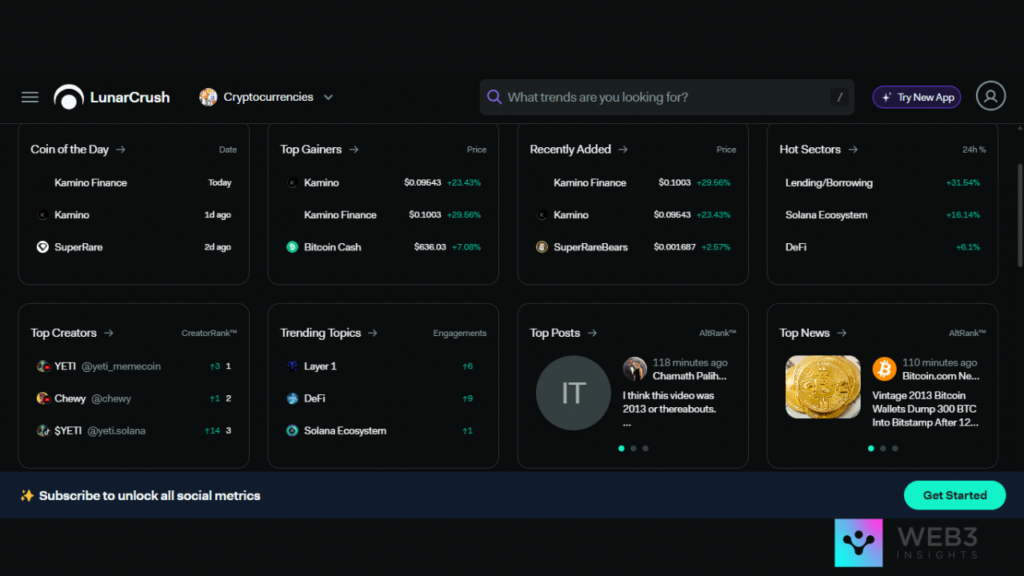The height and width of the screenshot is (576, 1024).
Task: Open the Recently Added heading
Action: (x=570, y=150)
